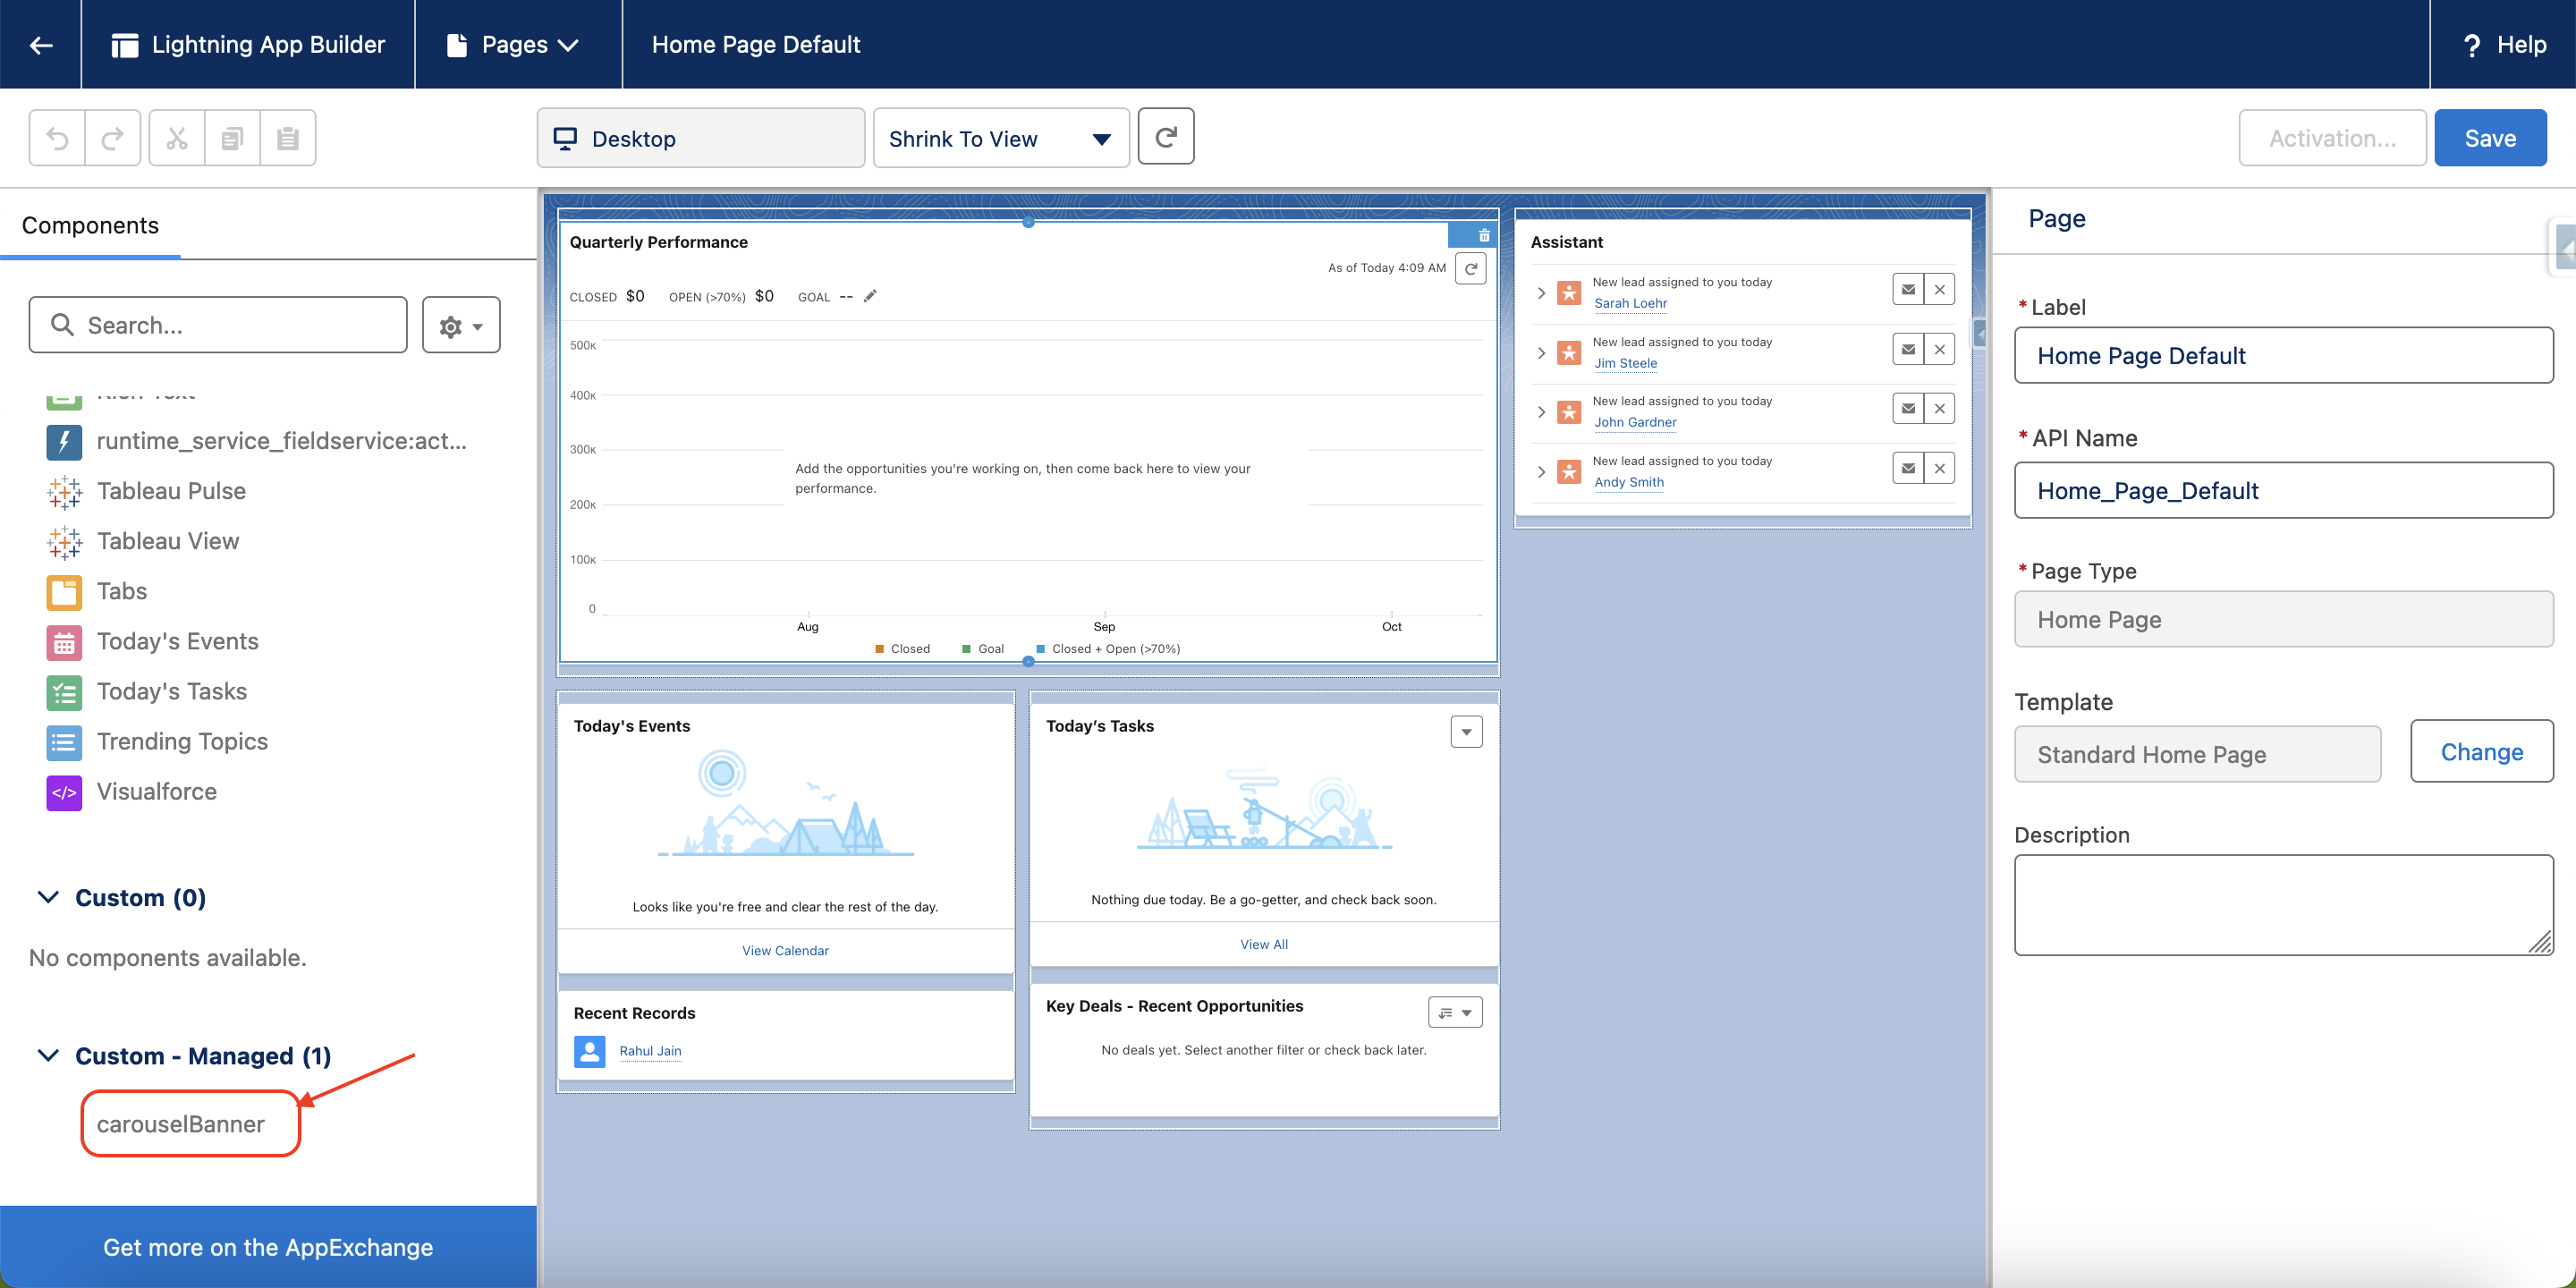Screen dimensions: 2576x1288
Task: Click email icon for Sarah Loehr lead
Action: 1908,289
